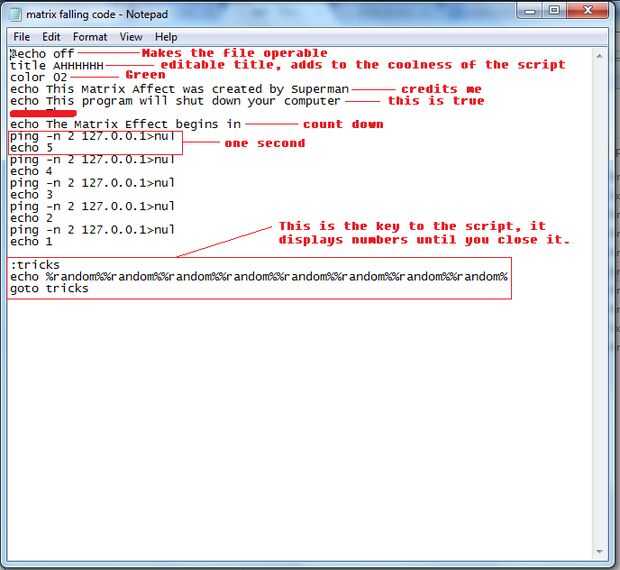Click line 'echo This Matrix Affect was created by Superman'
620x570 pixels.
(x=179, y=89)
